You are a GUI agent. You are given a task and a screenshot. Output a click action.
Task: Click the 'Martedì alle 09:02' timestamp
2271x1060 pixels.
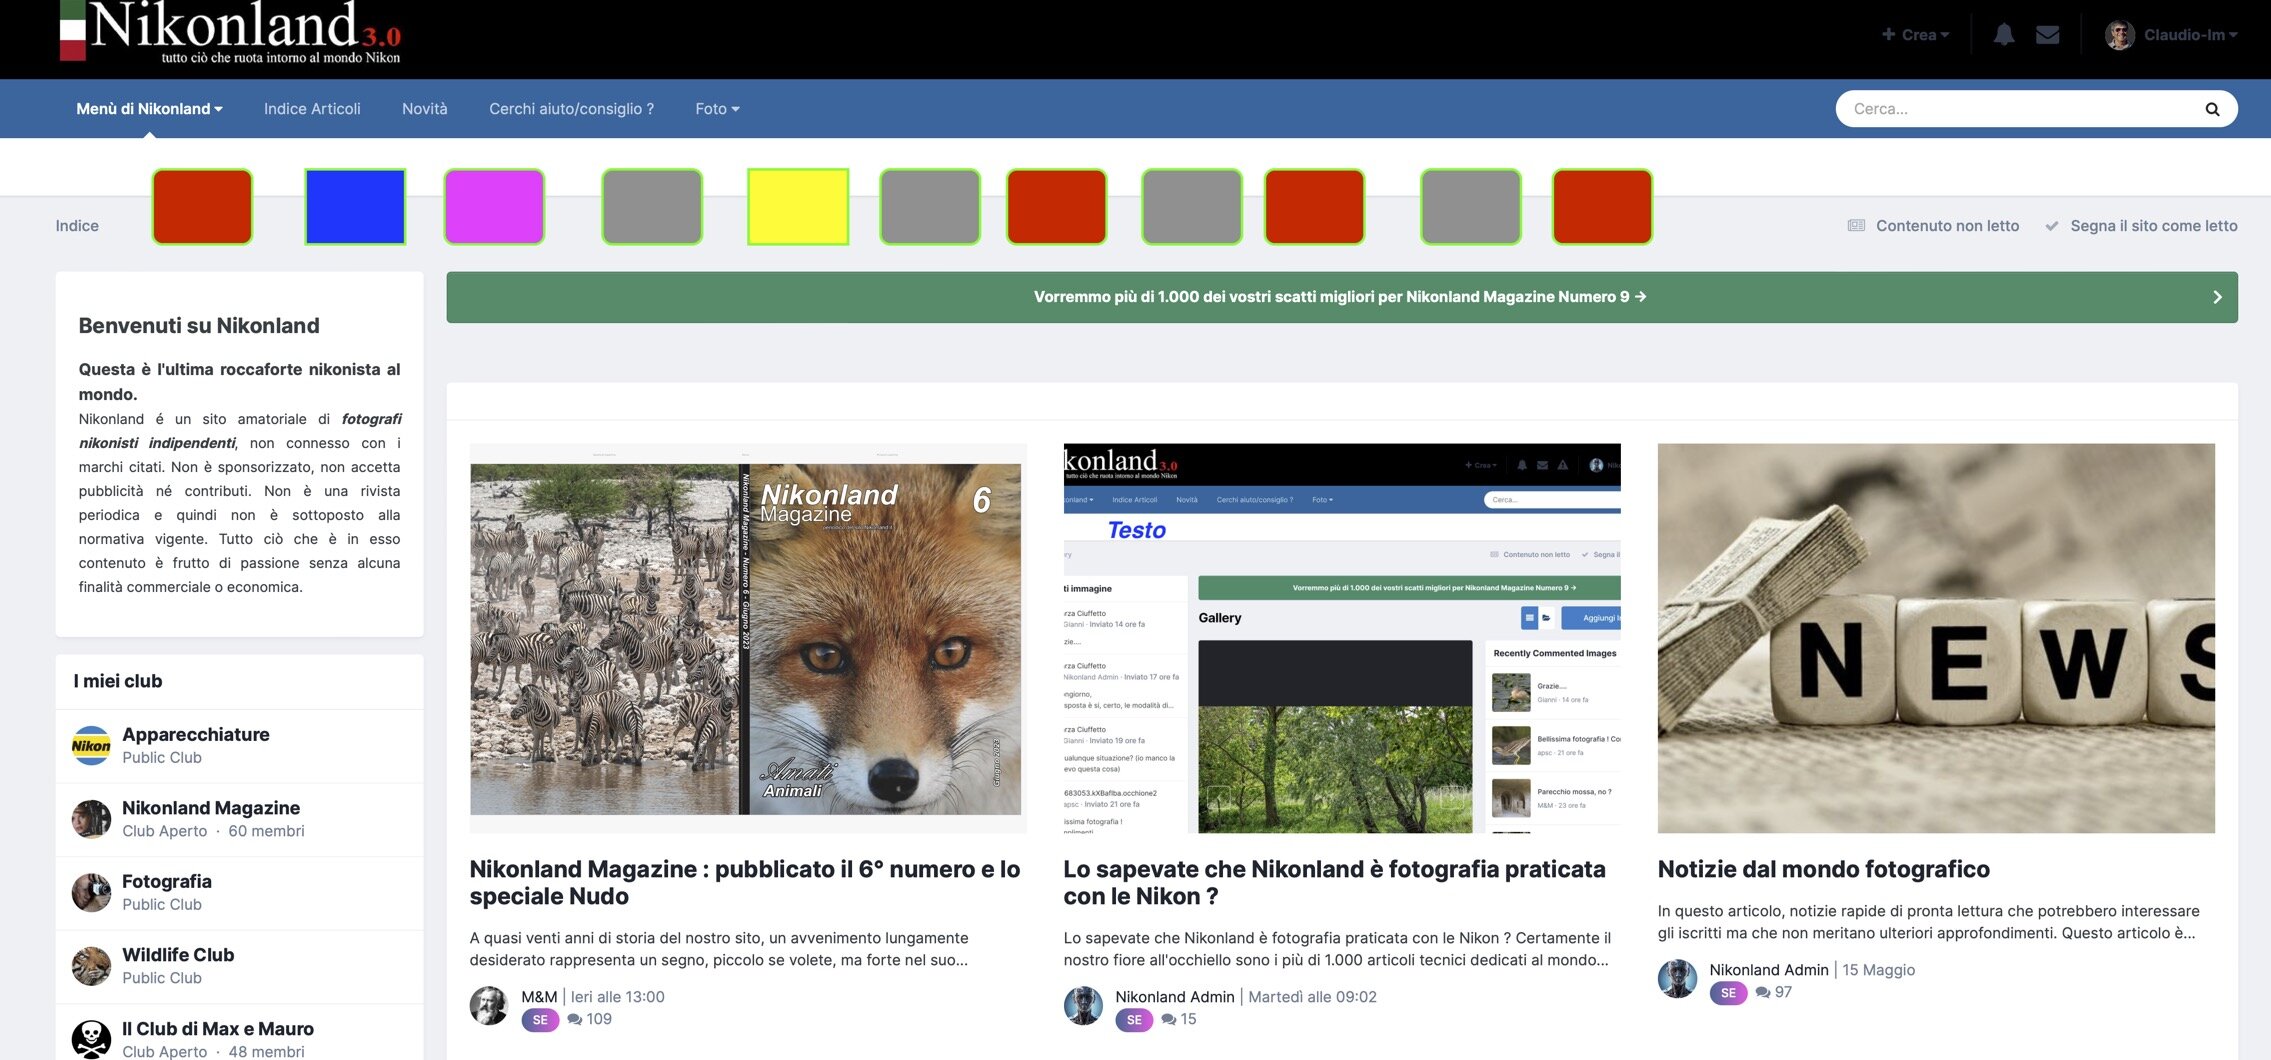pos(1312,997)
